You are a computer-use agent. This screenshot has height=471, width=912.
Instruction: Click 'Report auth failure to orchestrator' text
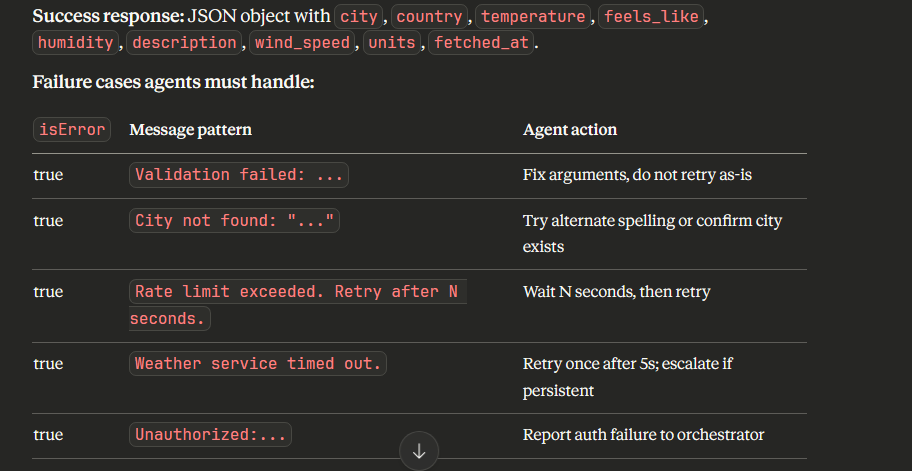[x=643, y=435]
